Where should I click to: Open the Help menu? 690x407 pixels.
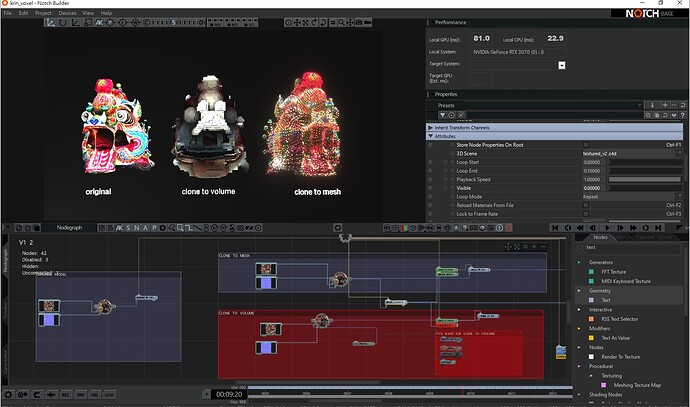tap(106, 13)
